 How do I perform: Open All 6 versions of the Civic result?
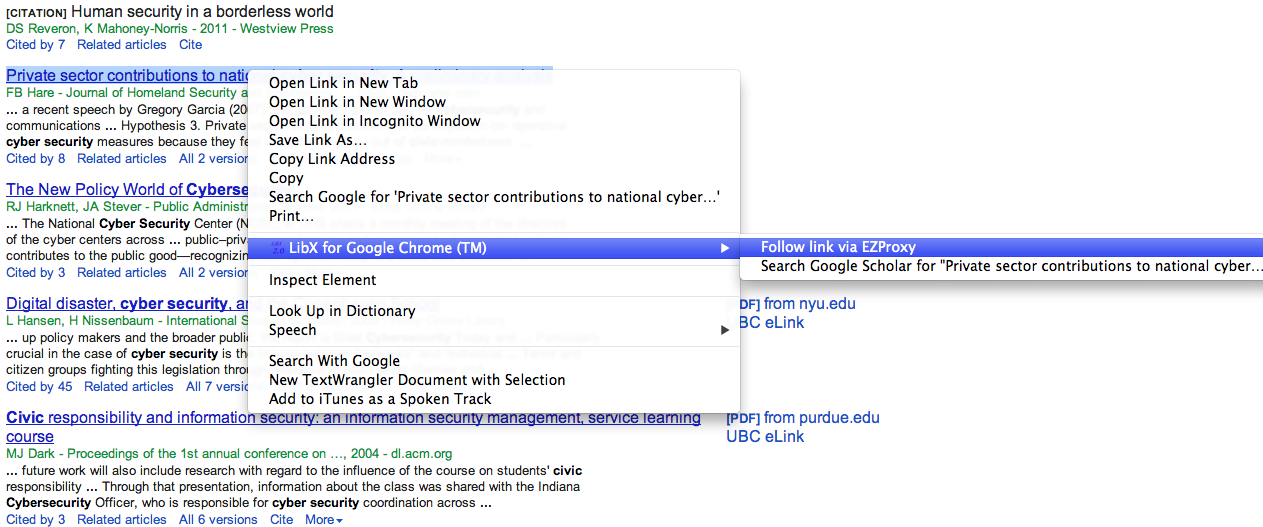point(218,520)
